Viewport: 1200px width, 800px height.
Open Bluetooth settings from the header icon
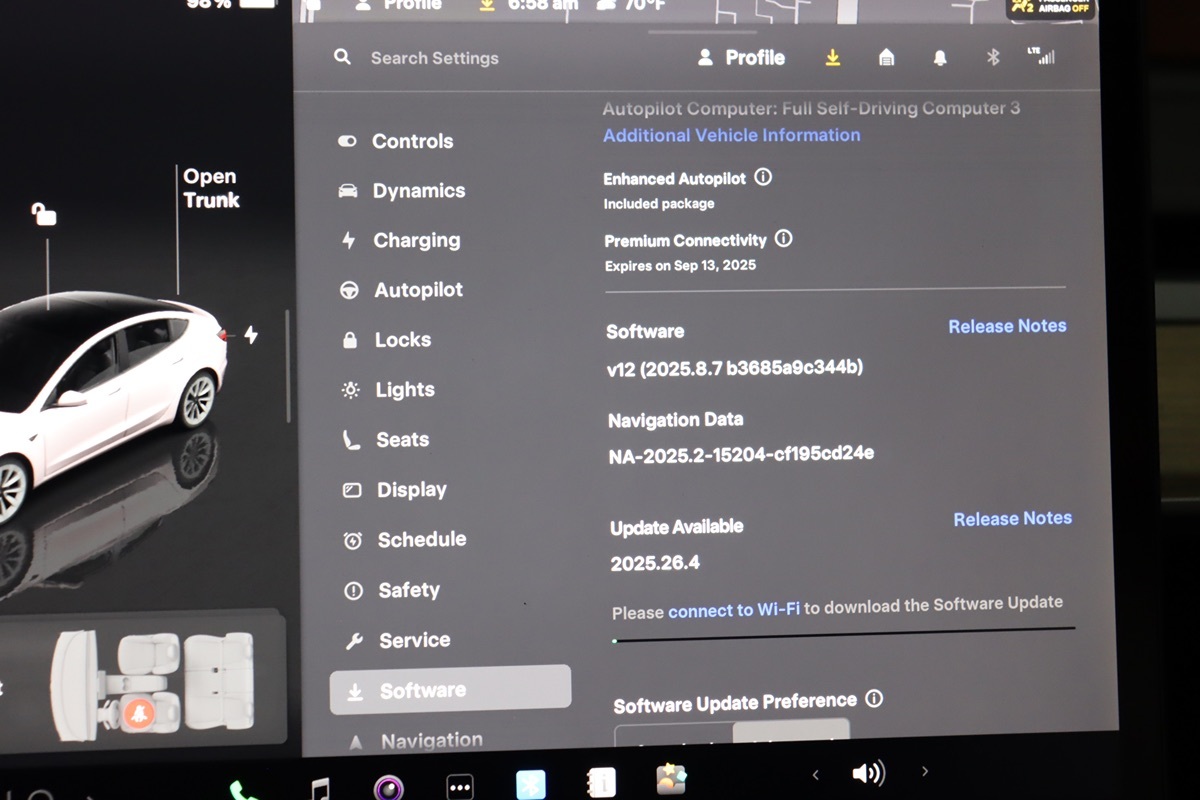(x=993, y=58)
